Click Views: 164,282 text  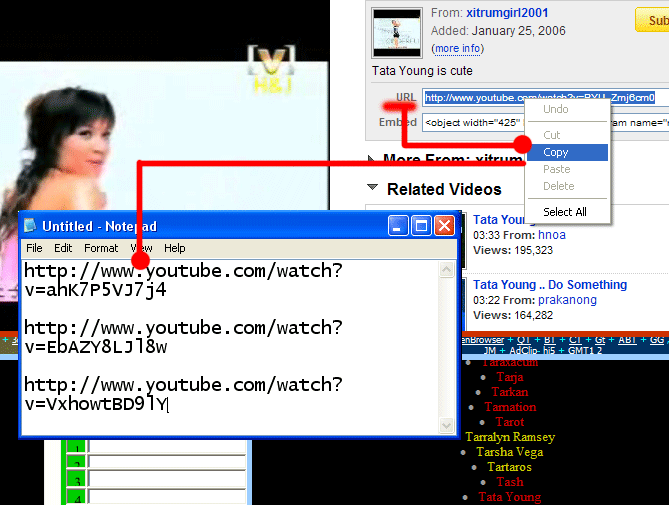(x=512, y=315)
